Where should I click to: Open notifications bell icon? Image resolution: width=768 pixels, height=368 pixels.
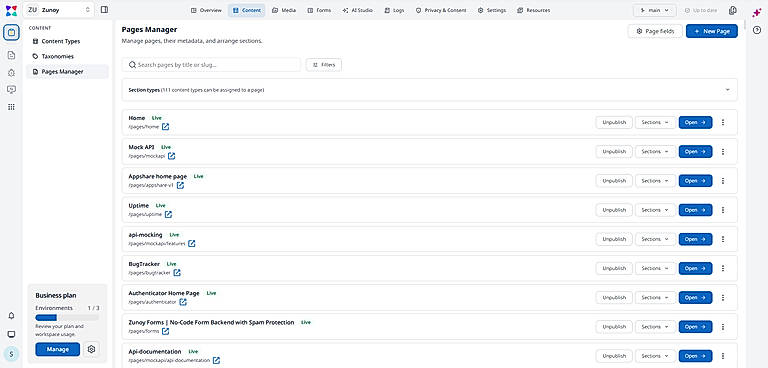click(11, 316)
